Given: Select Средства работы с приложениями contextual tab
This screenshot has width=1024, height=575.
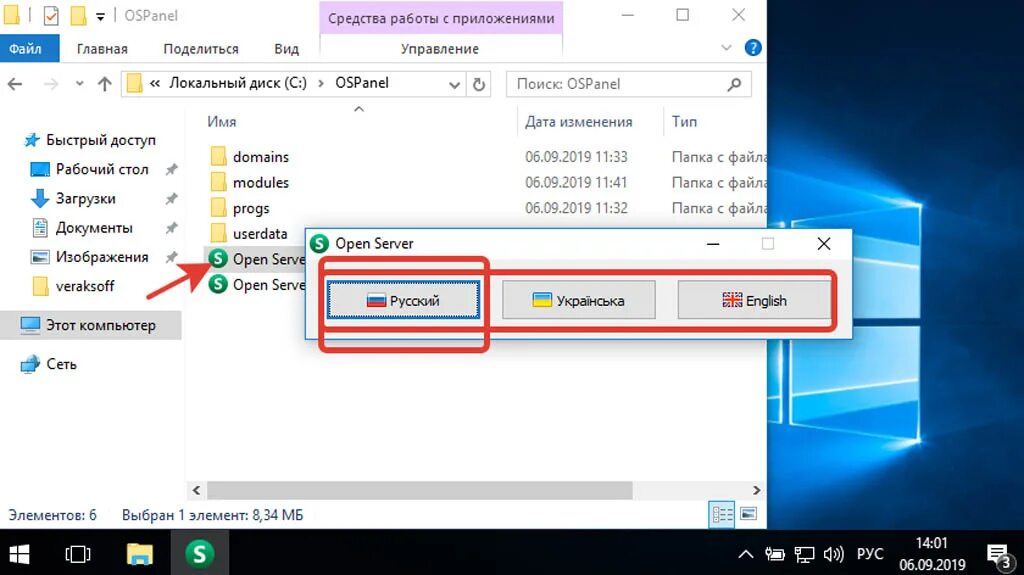Looking at the screenshot, I should [x=441, y=18].
